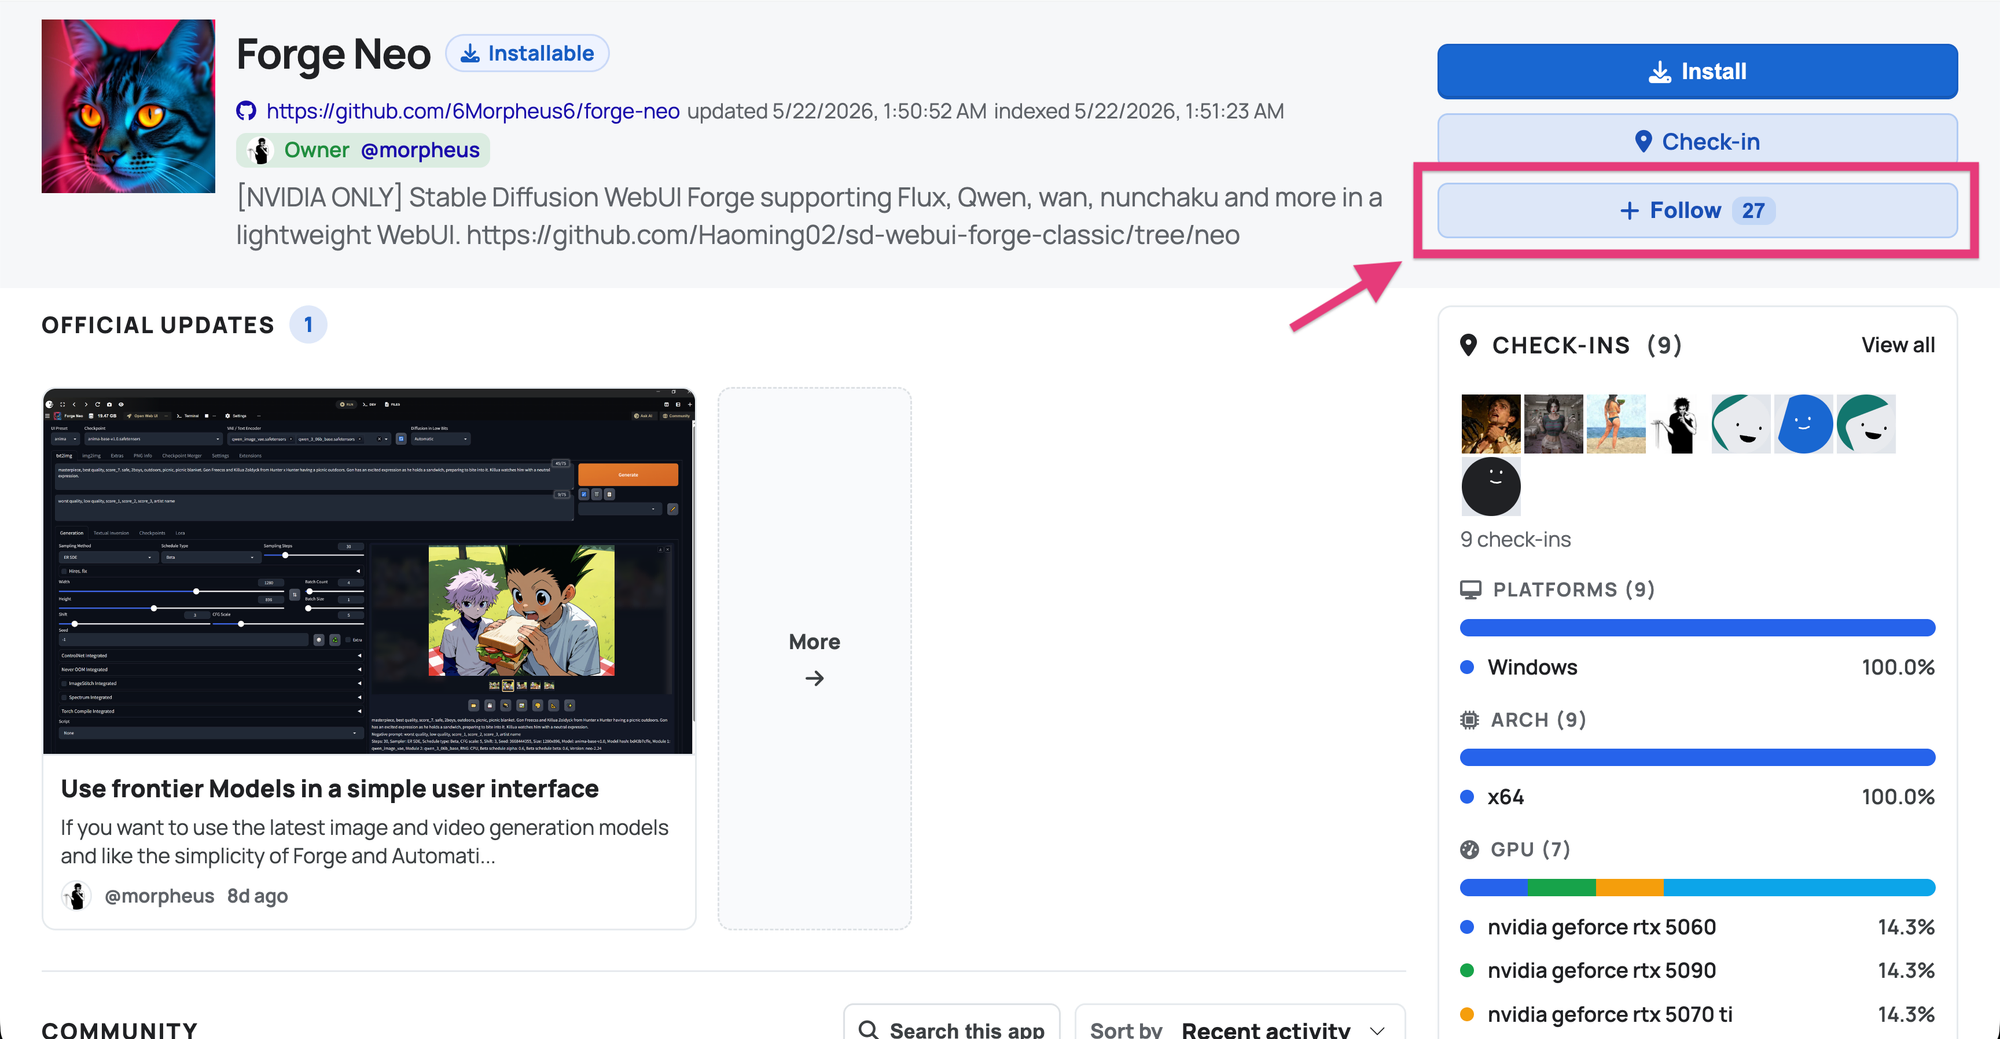Open the Sort by Recent activity dropdown
The width and height of the screenshot is (2000, 1039).
click(x=1240, y=1023)
